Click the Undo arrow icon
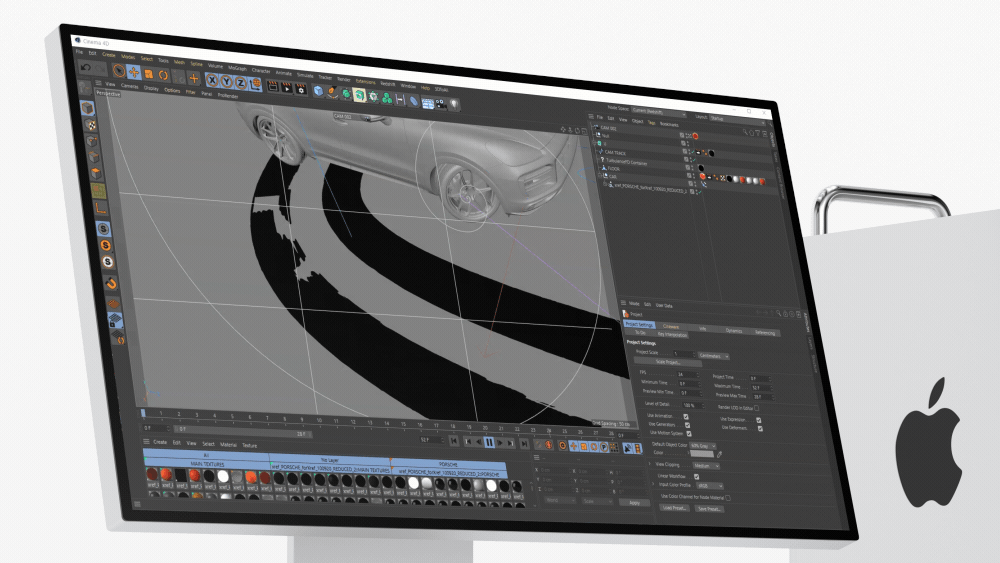The height and width of the screenshot is (563, 1000). (86, 66)
